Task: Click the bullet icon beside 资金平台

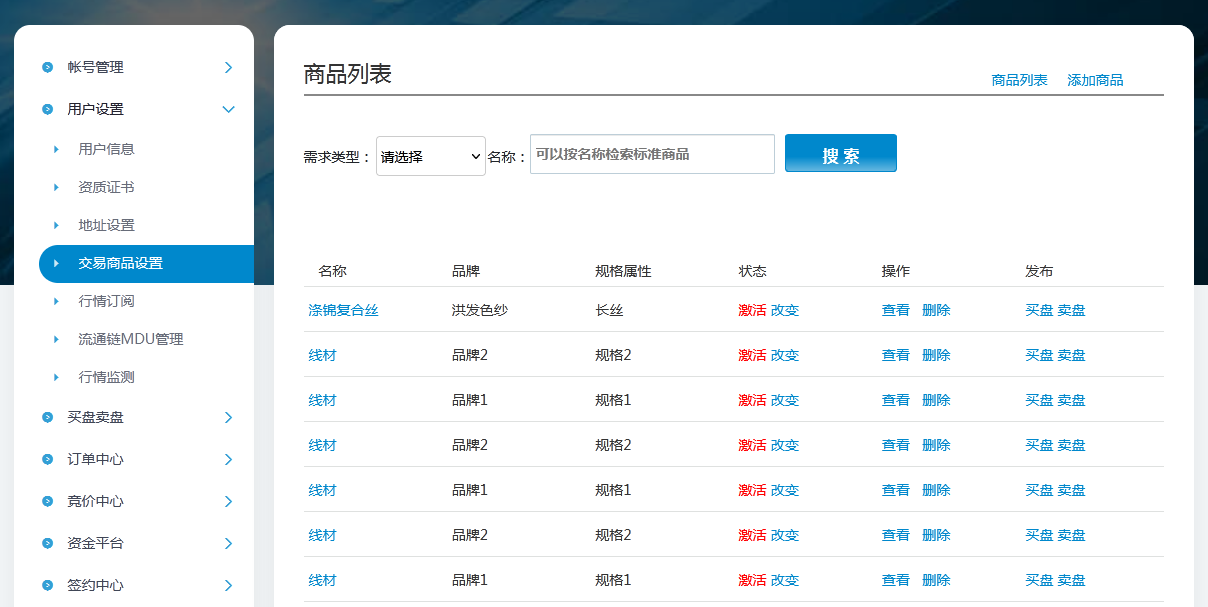Action: point(47,543)
